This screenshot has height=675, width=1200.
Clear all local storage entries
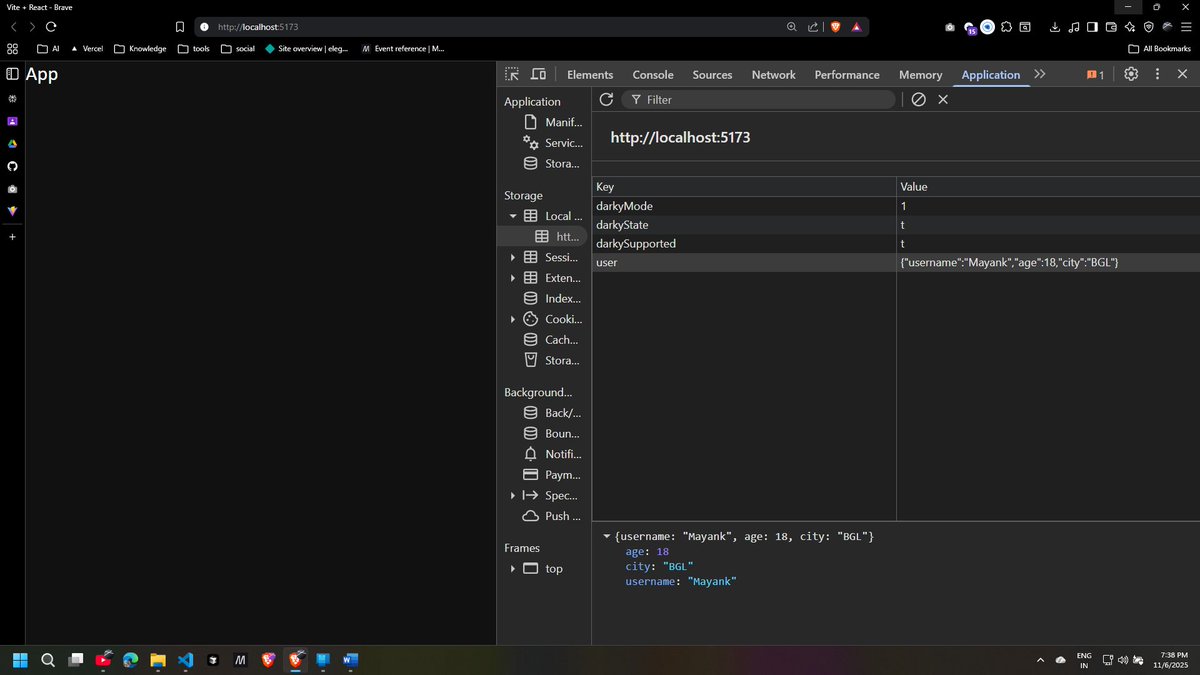coord(918,99)
